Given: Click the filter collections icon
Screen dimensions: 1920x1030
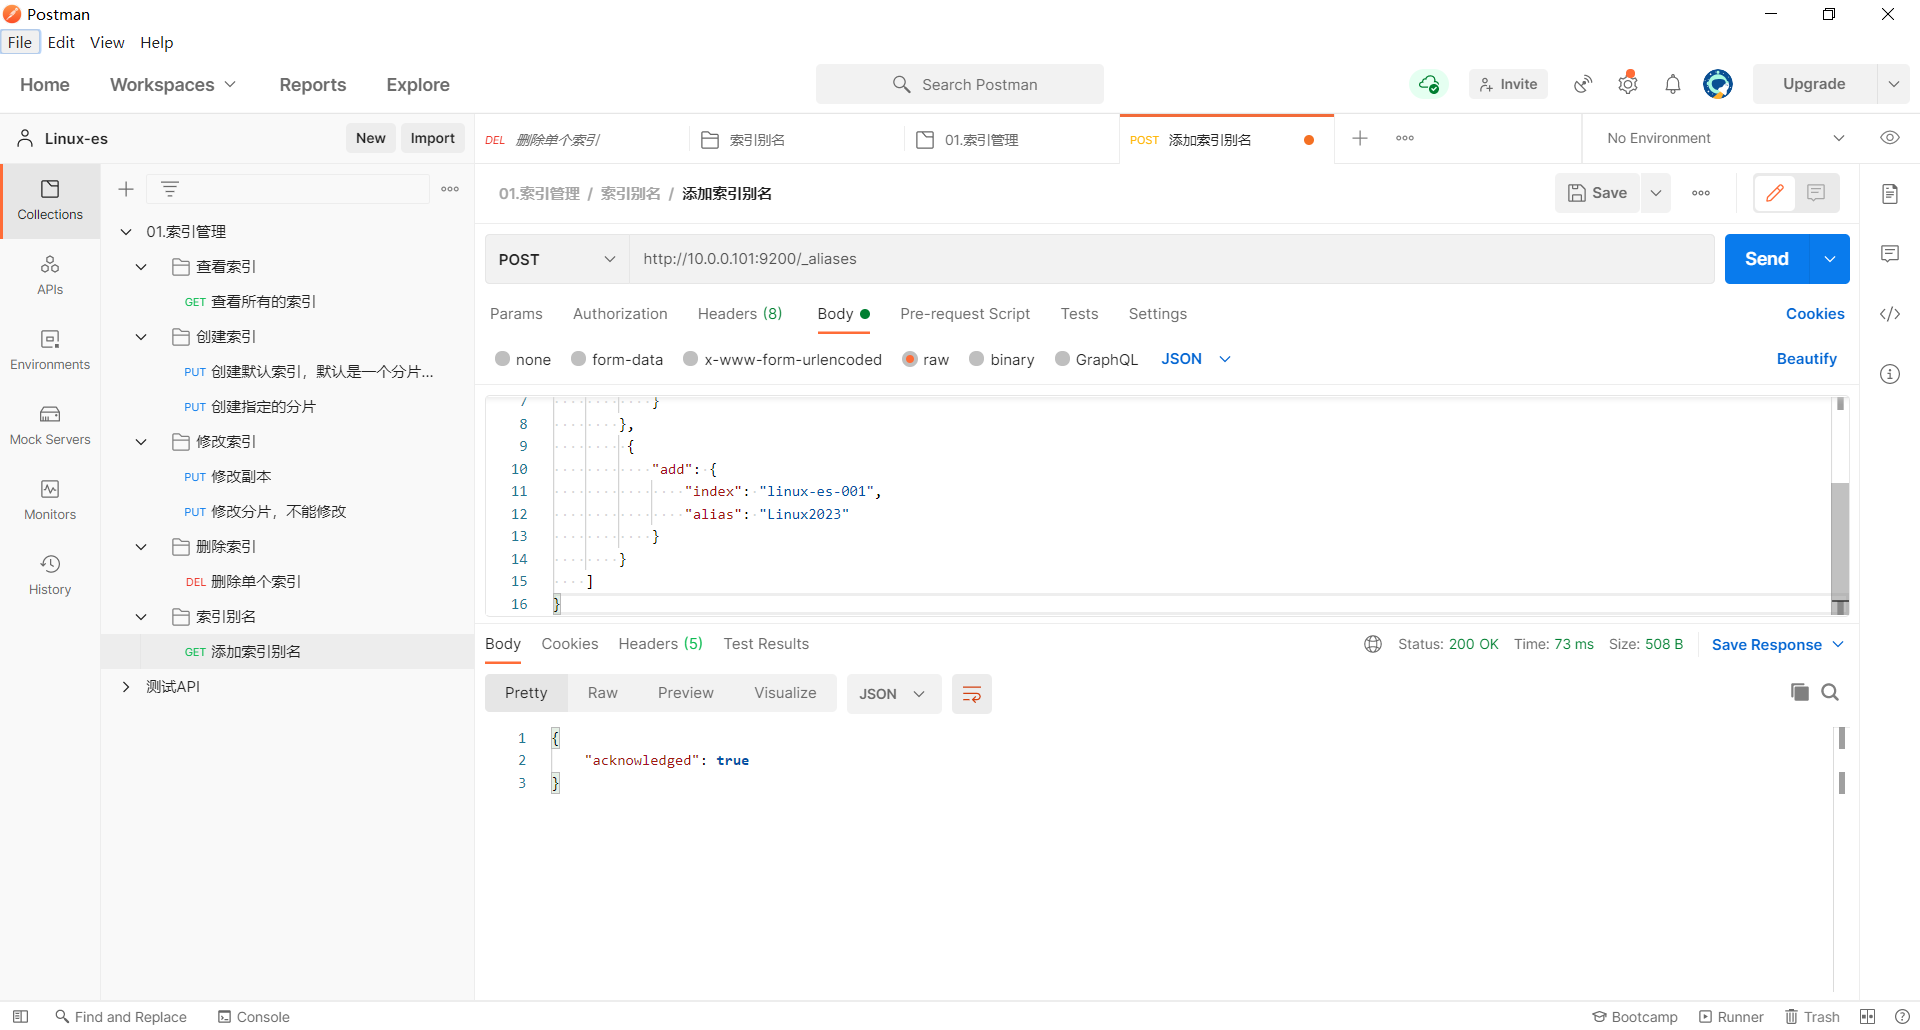Looking at the screenshot, I should 170,189.
